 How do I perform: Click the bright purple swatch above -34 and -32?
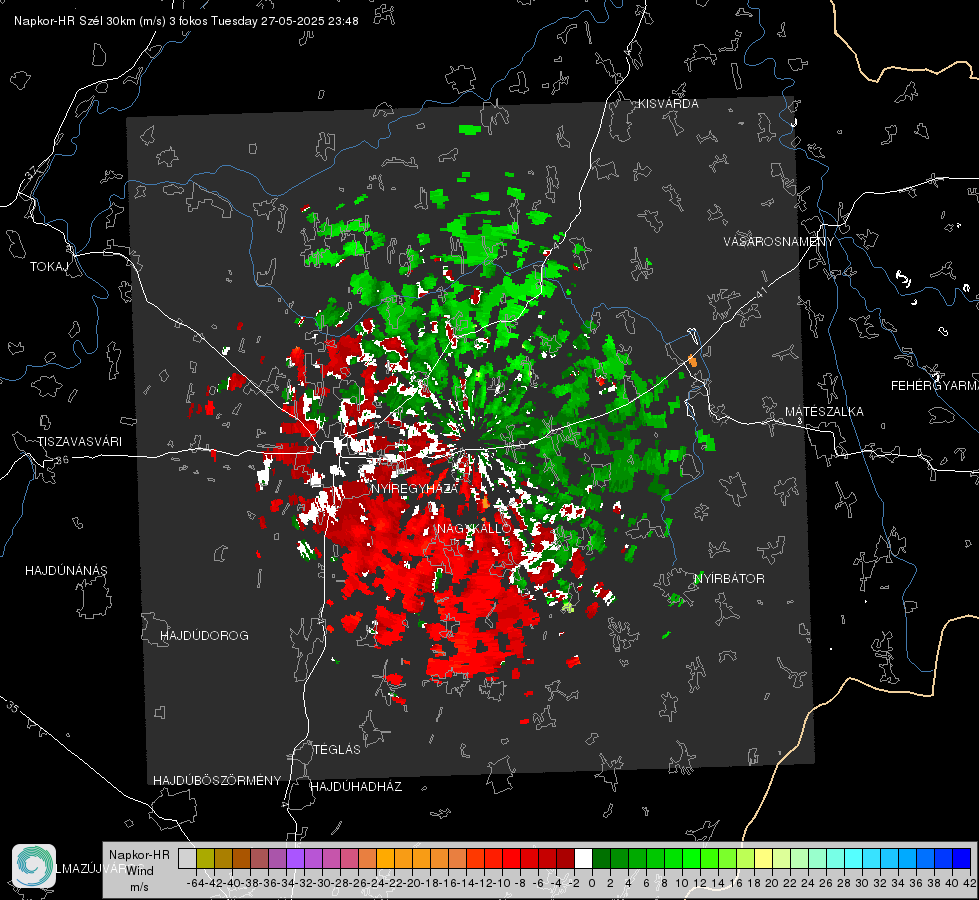point(295,858)
